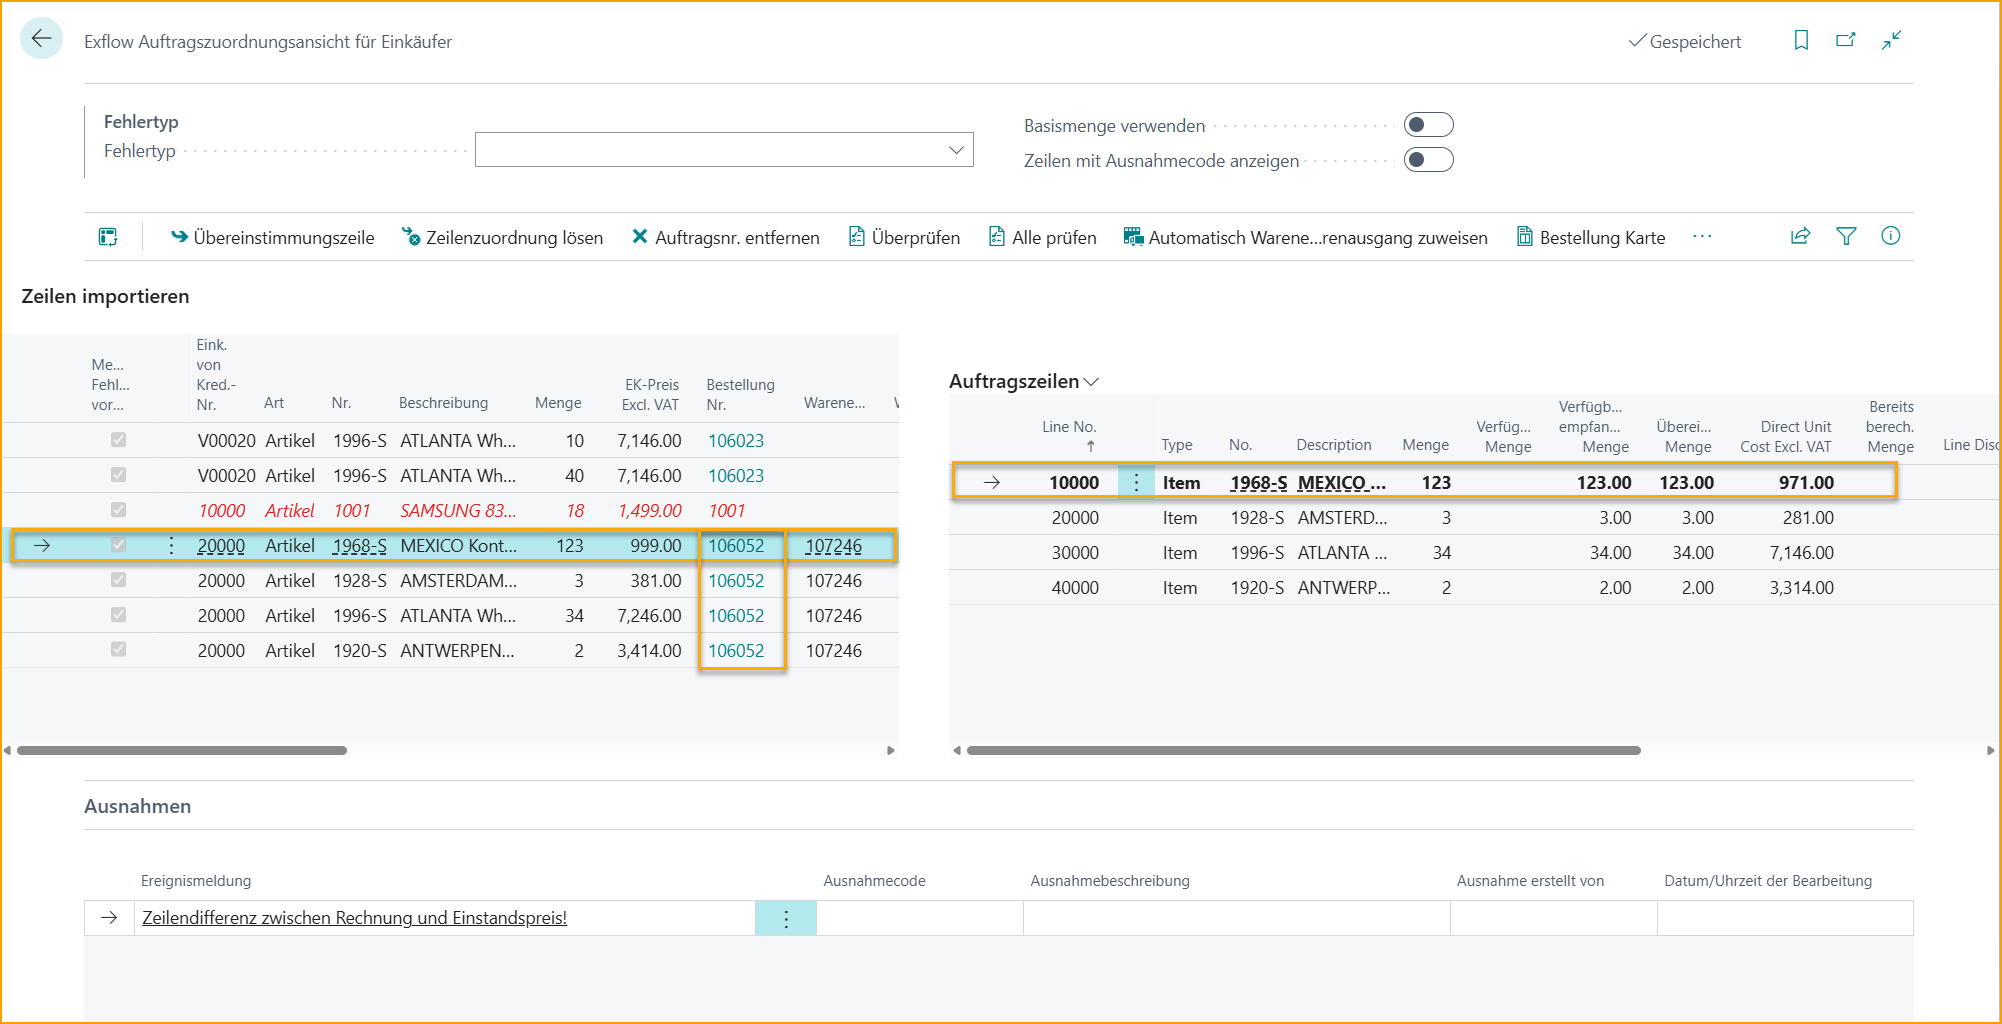
Task: Enable the Basismenge verwenden toggle
Action: [1428, 125]
